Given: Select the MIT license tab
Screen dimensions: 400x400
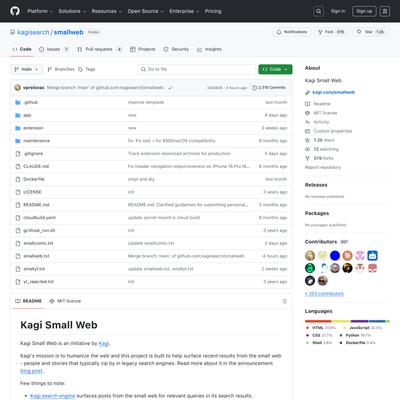Looking at the screenshot, I should tap(65, 301).
